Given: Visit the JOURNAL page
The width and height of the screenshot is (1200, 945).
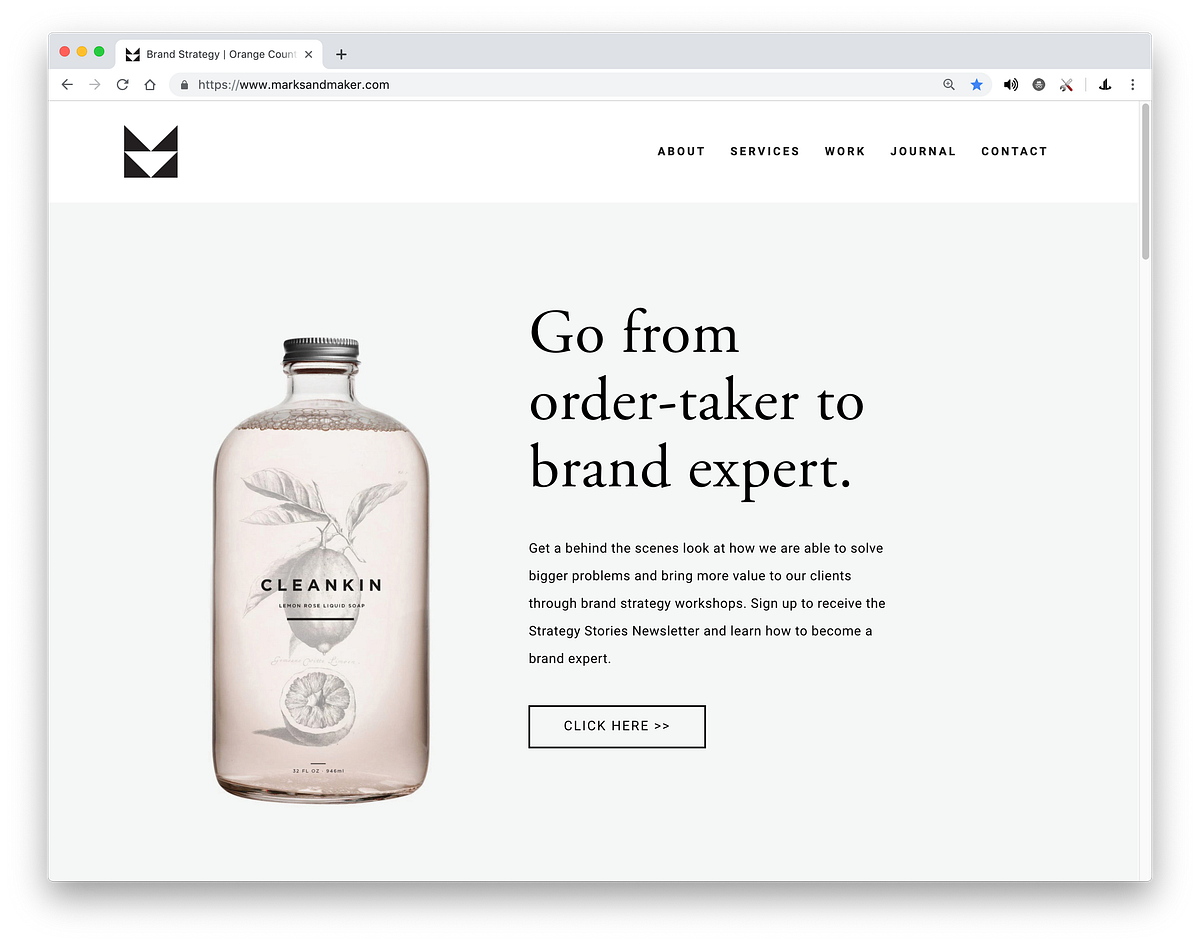Looking at the screenshot, I should (x=923, y=151).
